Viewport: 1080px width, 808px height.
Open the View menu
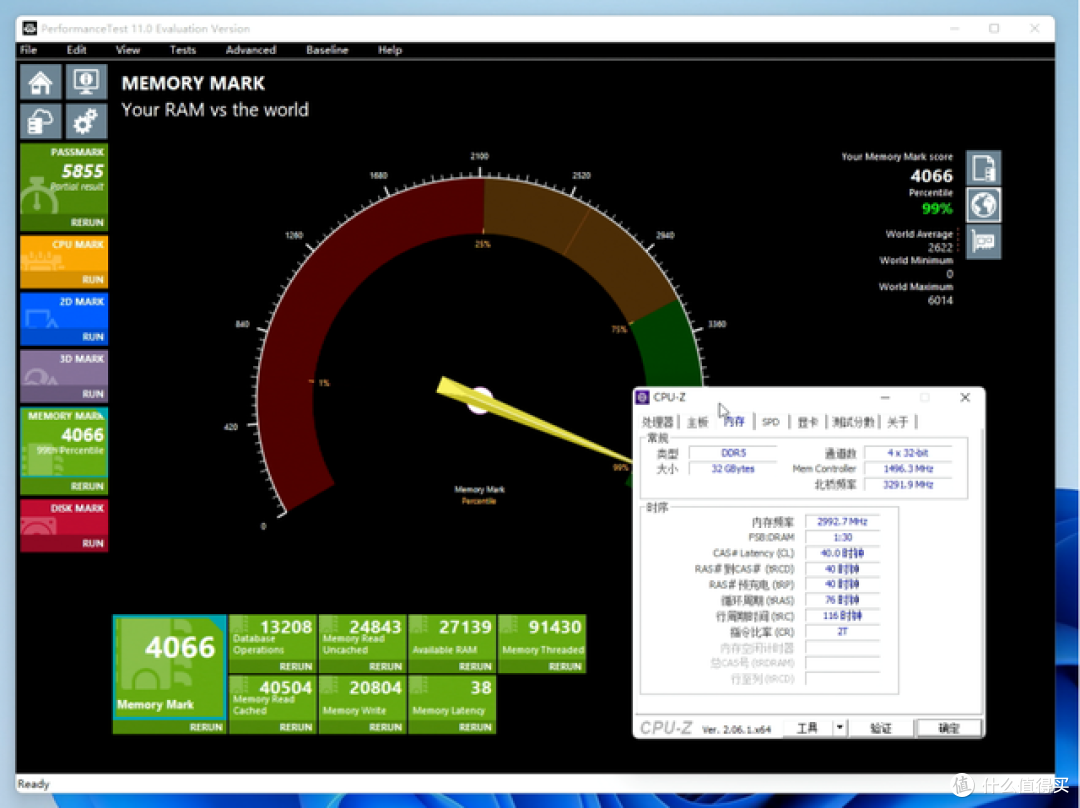coord(128,50)
